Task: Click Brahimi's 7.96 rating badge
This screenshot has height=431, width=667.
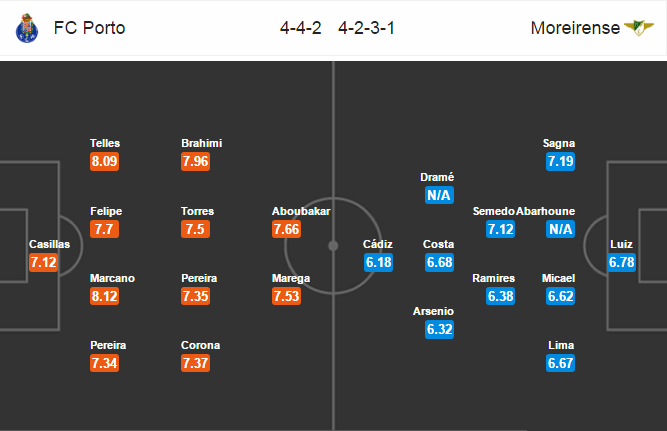Action: pyautogui.click(x=195, y=162)
